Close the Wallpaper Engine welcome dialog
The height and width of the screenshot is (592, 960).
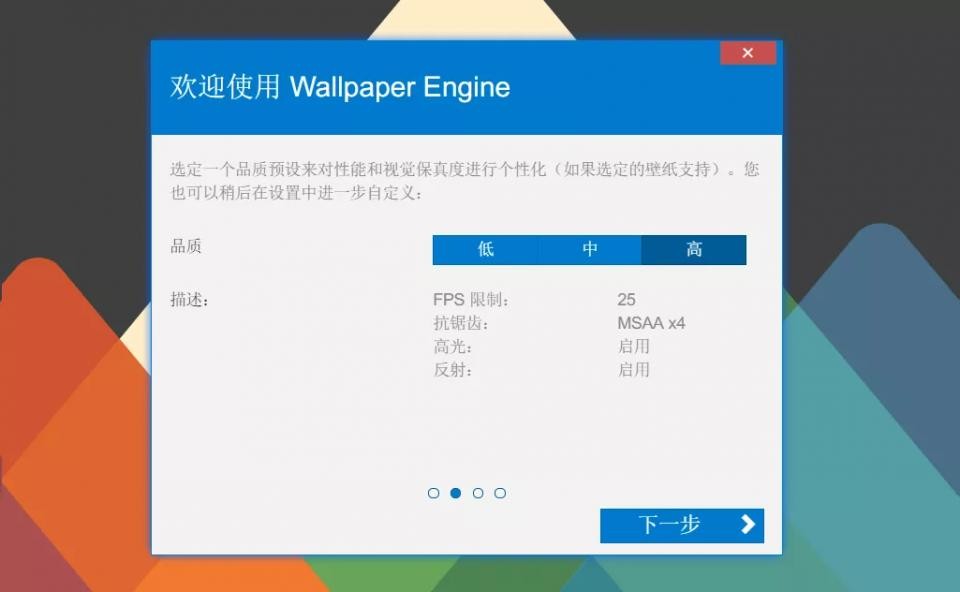tap(747, 53)
